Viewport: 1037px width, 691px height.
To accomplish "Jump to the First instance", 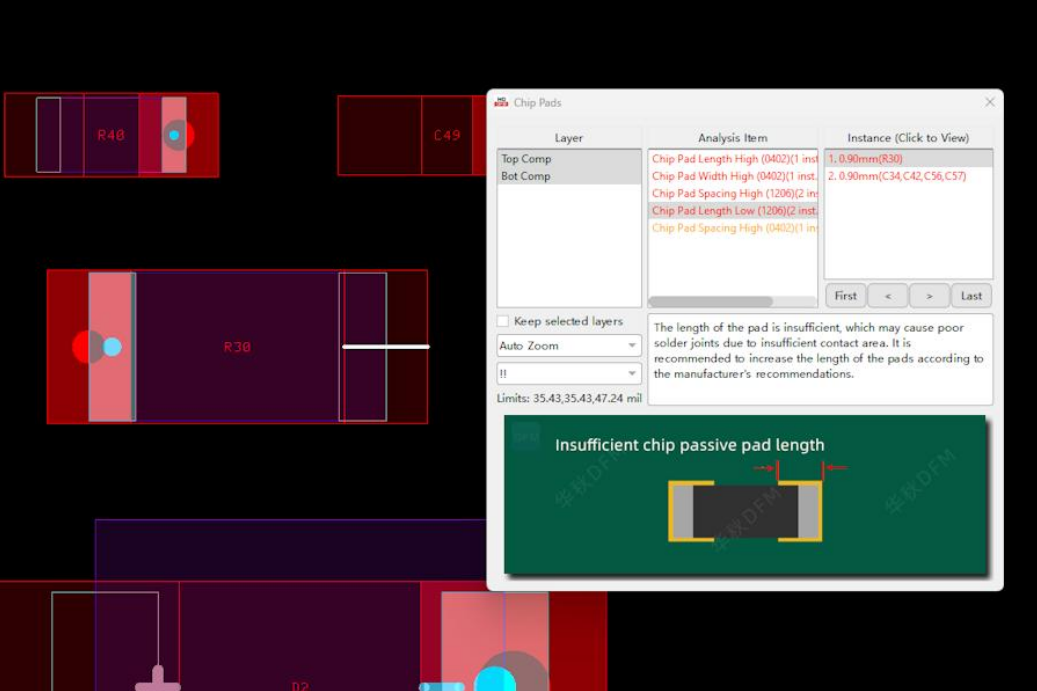I will 845,296.
